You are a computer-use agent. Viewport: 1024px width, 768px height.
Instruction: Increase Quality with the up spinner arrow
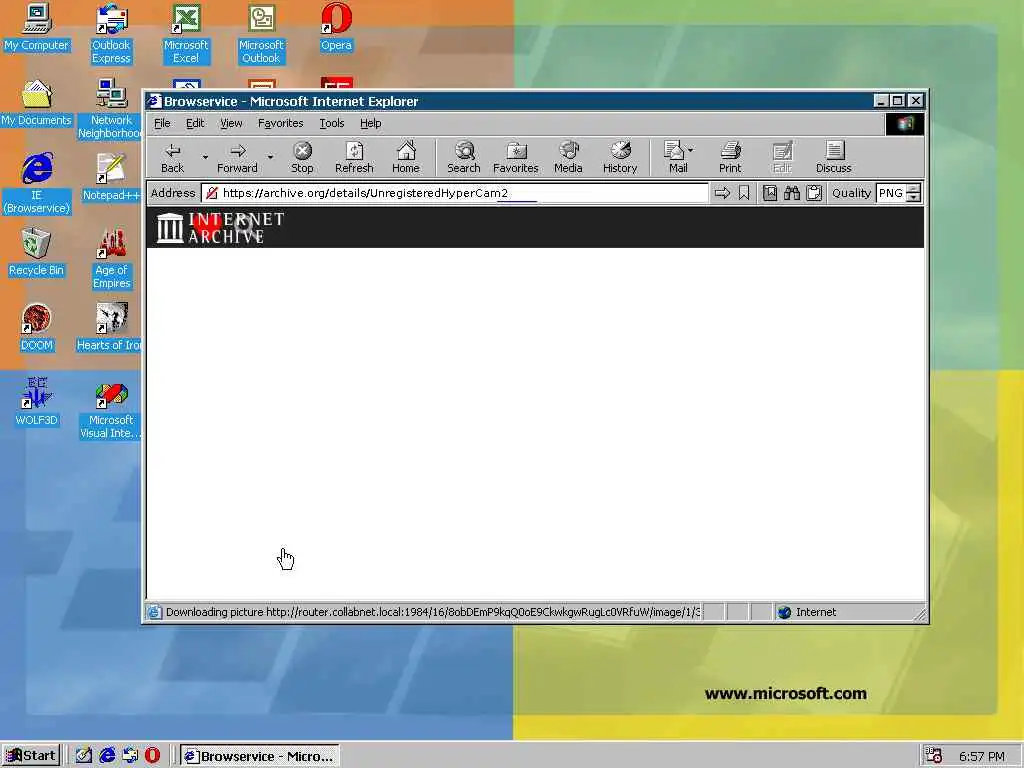(914, 189)
